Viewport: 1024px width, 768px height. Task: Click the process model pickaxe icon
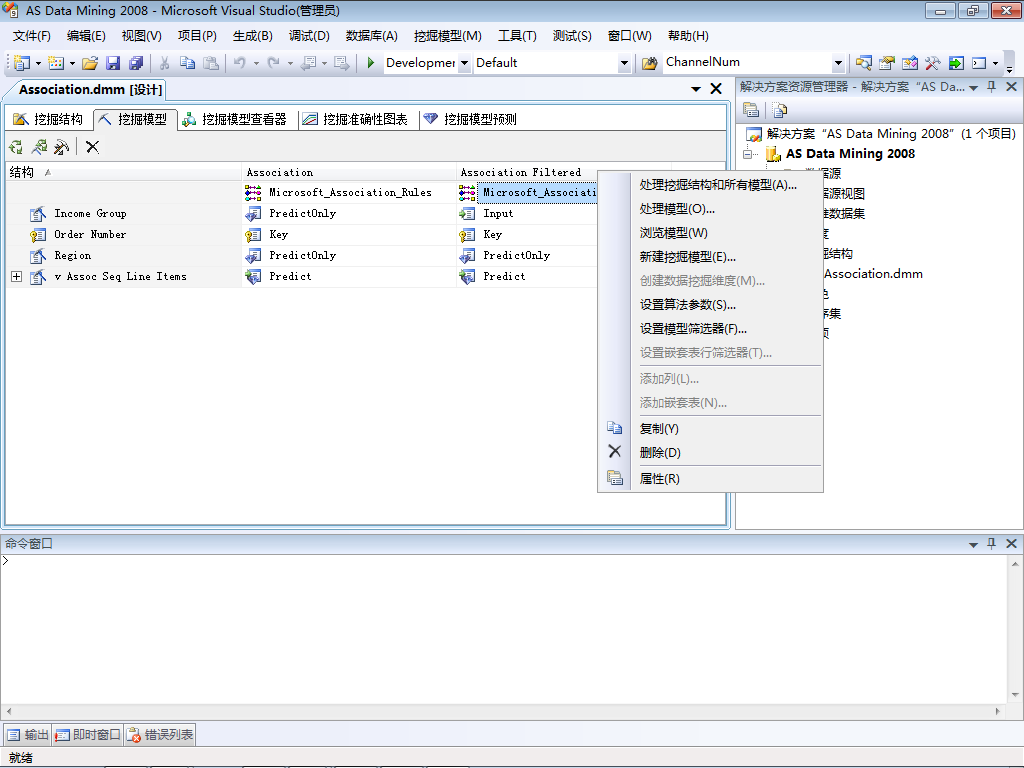point(61,147)
